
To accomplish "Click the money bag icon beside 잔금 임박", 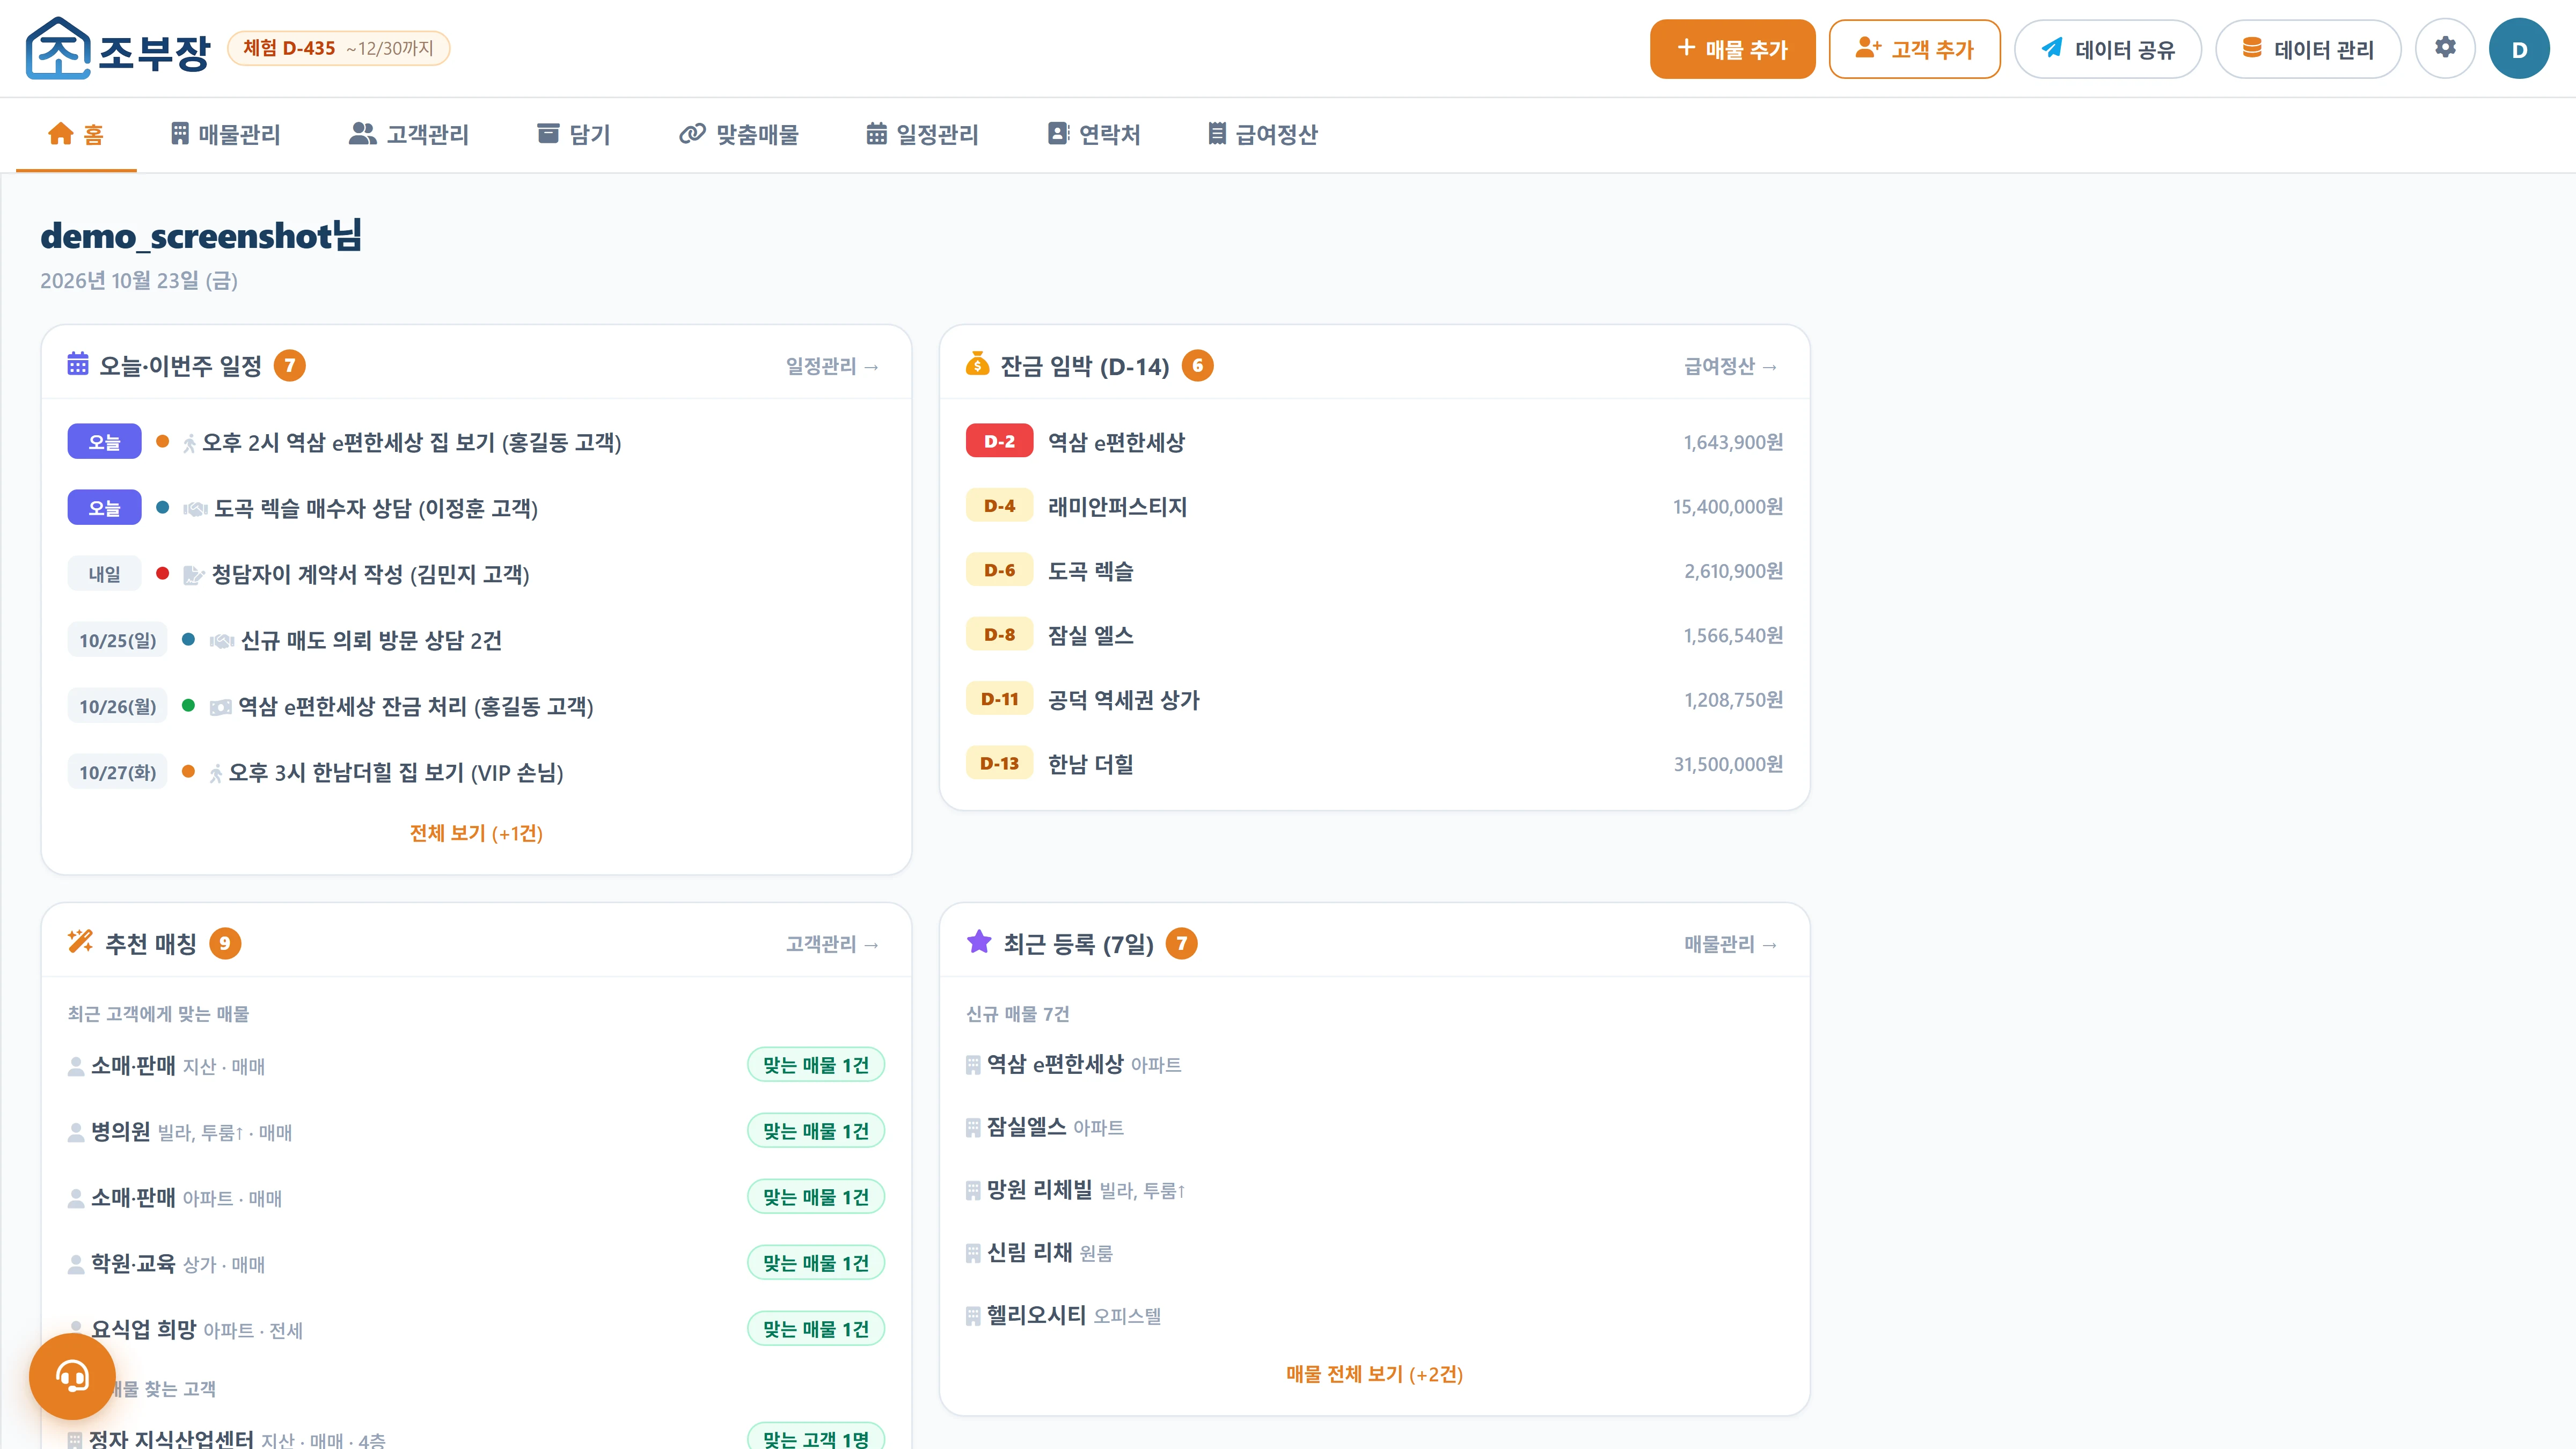I will coord(977,364).
